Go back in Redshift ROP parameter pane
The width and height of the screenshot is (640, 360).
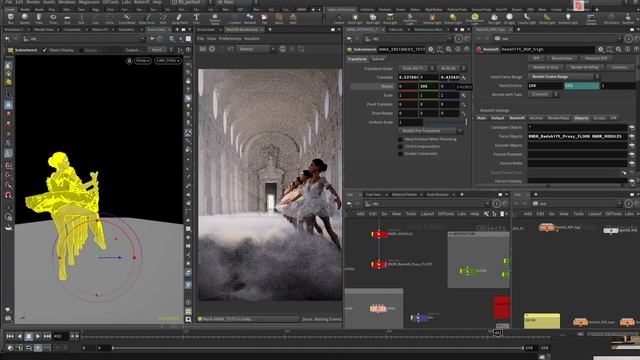[x=479, y=39]
